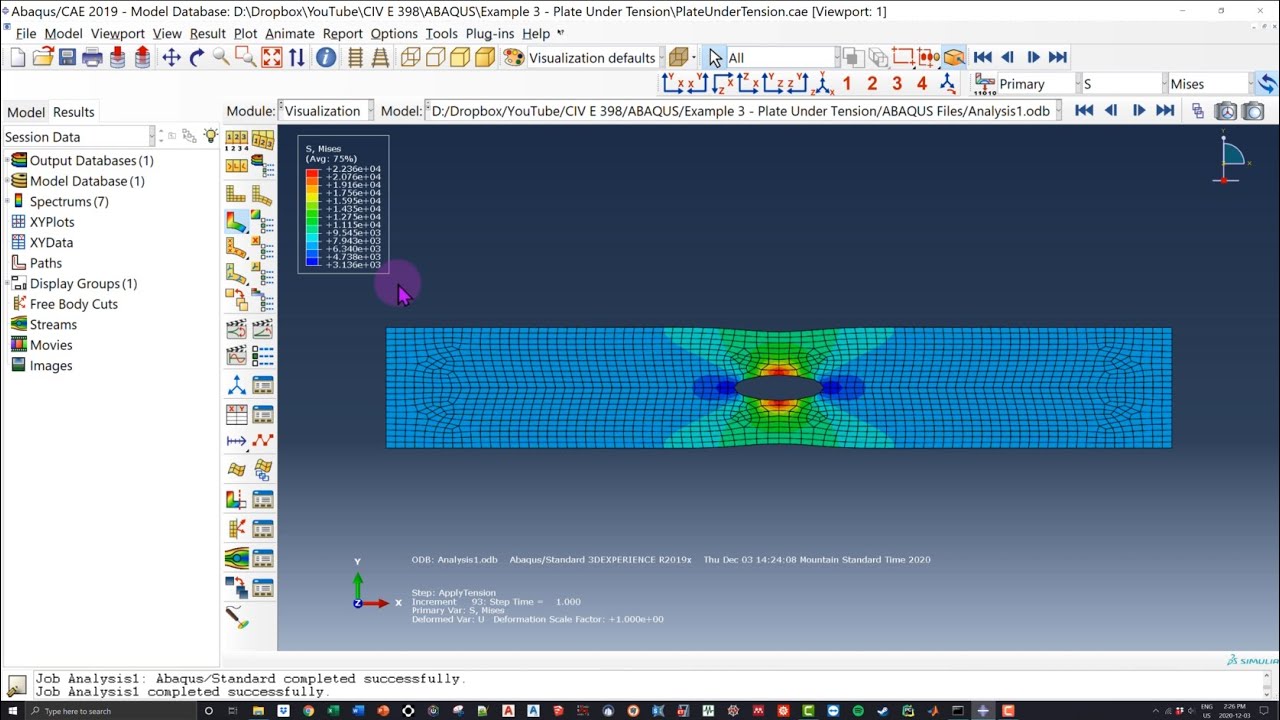
Task: Turn perspective on with tapered ladder icon
Action: (380, 58)
